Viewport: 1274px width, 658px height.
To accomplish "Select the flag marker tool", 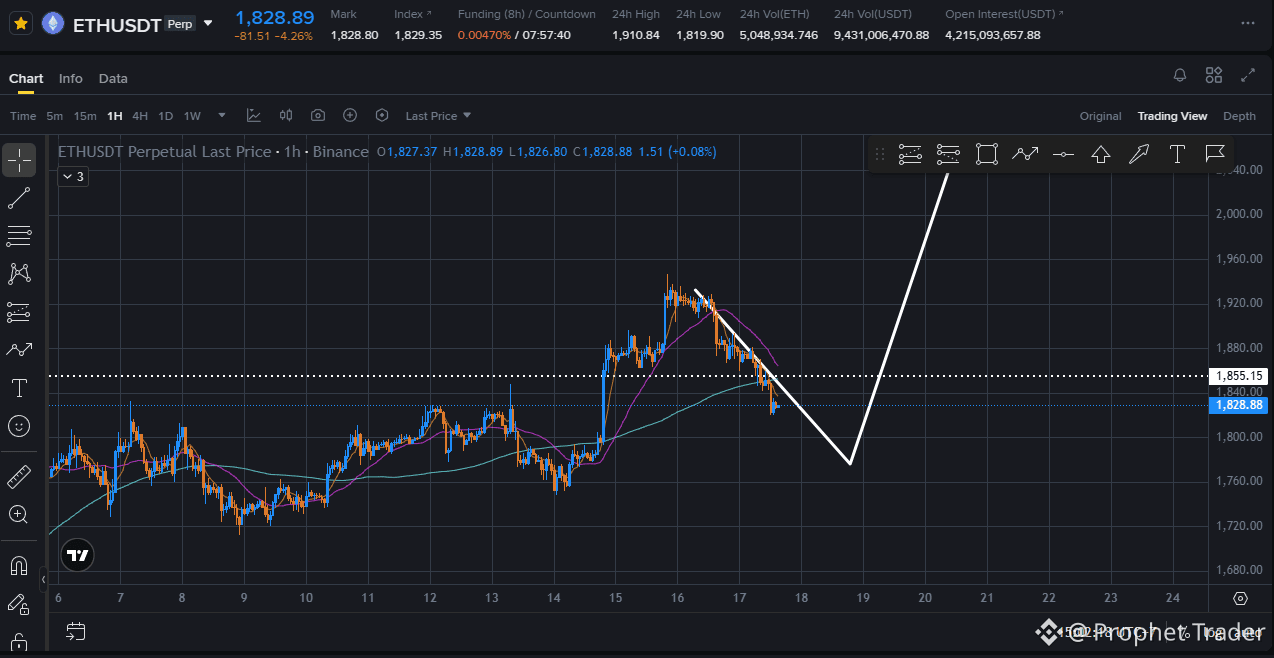I will click(x=1215, y=154).
